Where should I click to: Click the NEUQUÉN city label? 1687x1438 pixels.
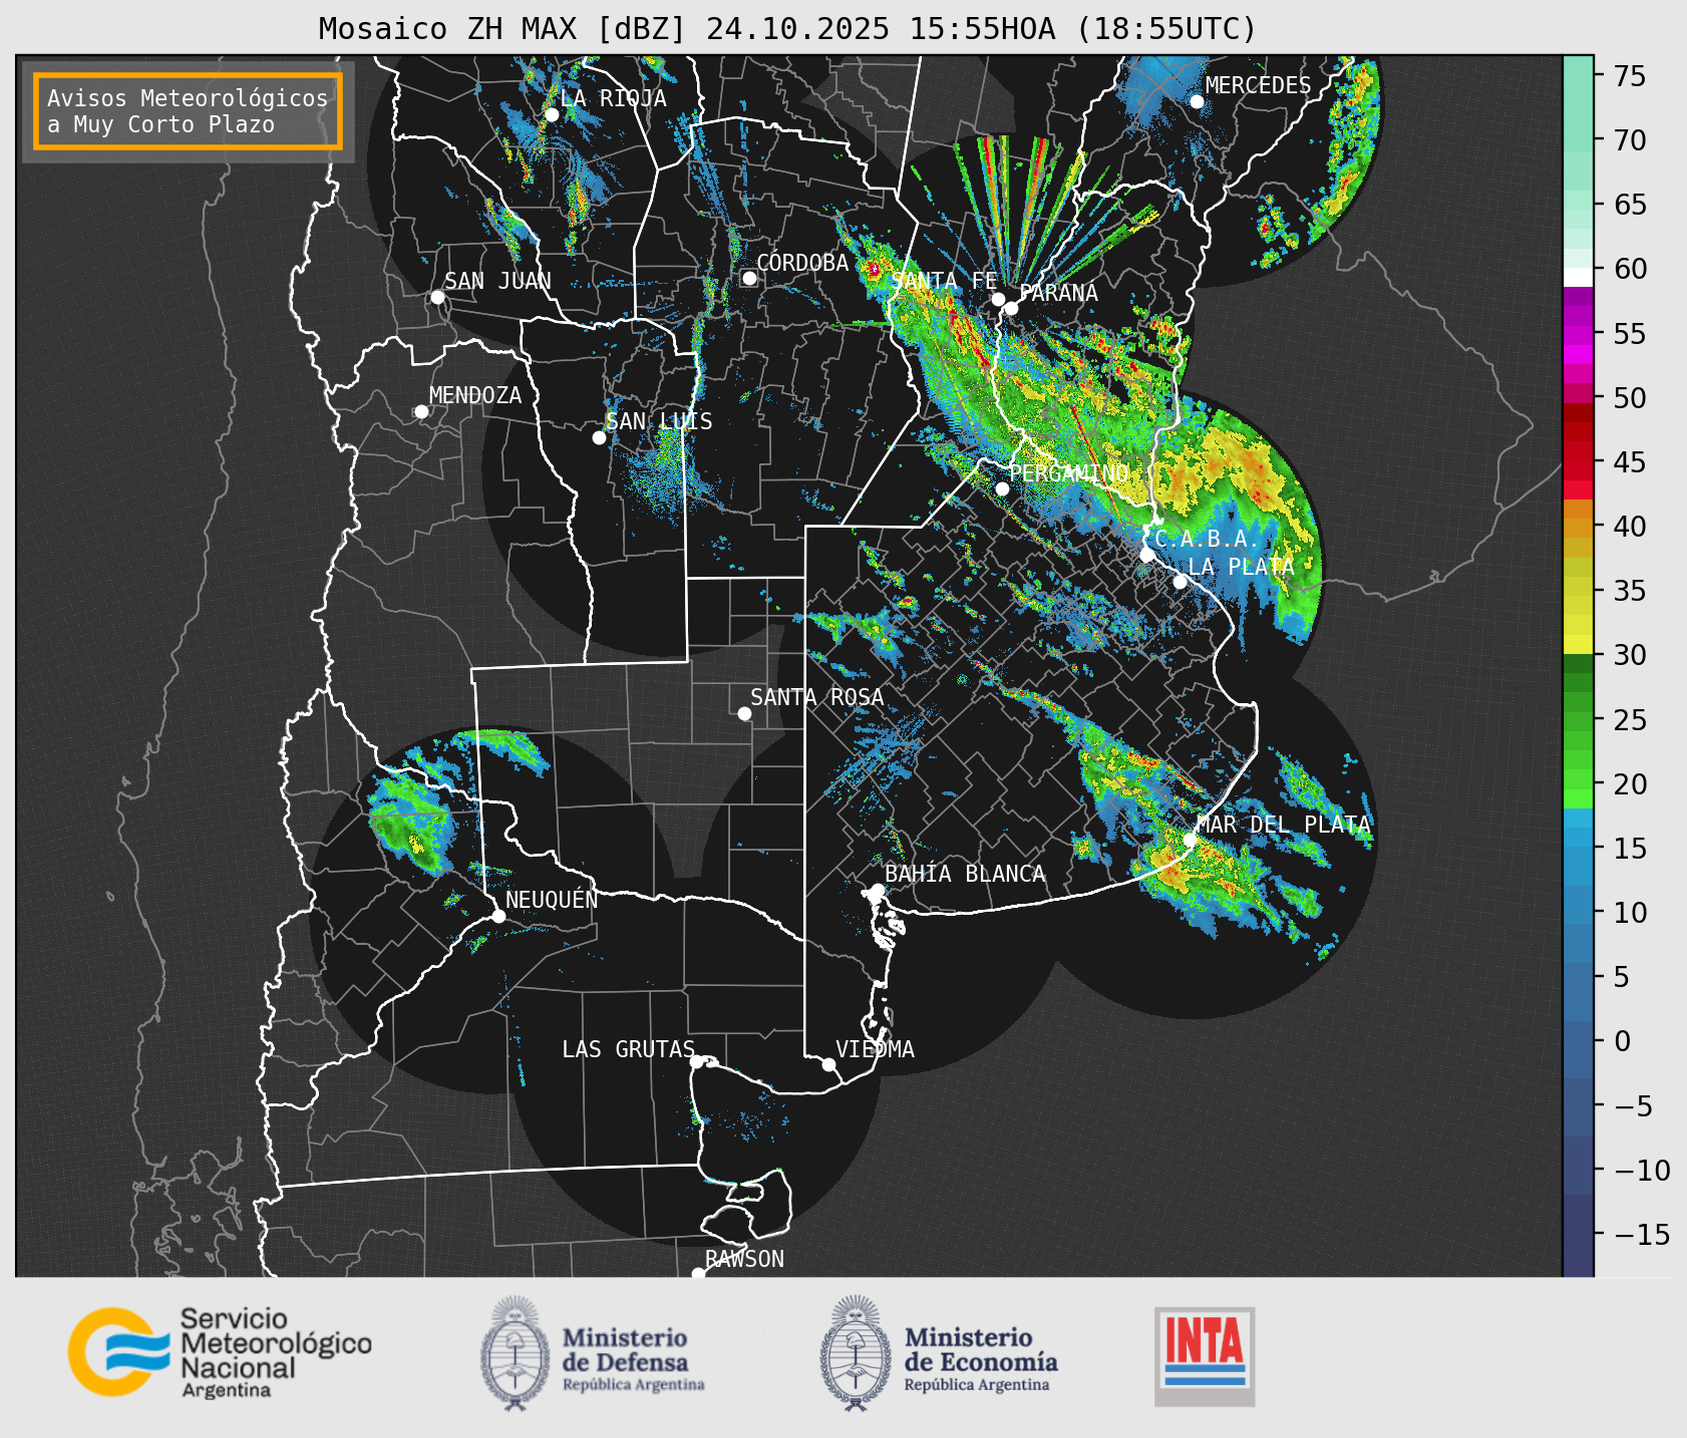(x=552, y=900)
